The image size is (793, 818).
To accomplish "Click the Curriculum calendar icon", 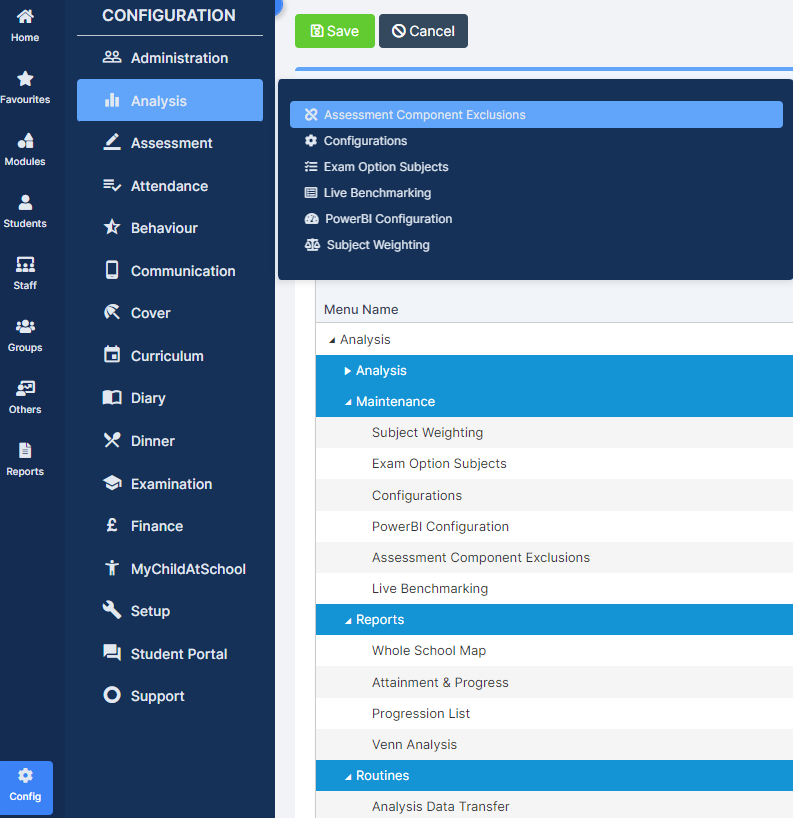I will [x=112, y=354].
